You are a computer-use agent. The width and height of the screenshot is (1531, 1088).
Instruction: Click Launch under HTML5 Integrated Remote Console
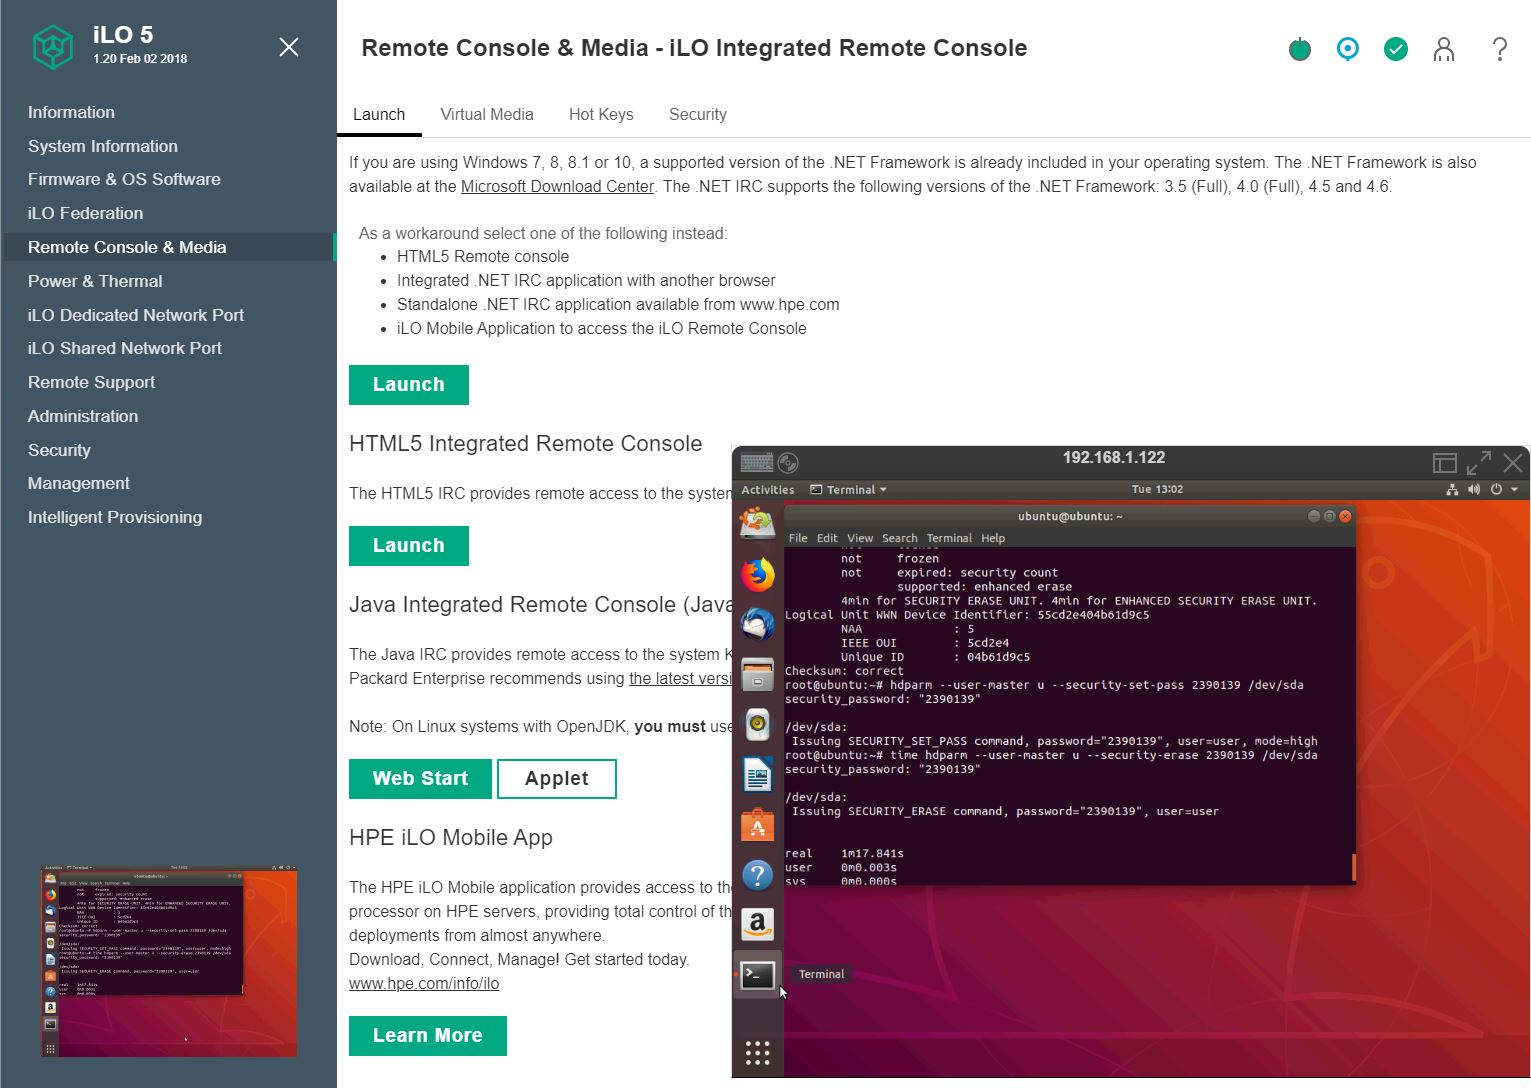(x=409, y=546)
